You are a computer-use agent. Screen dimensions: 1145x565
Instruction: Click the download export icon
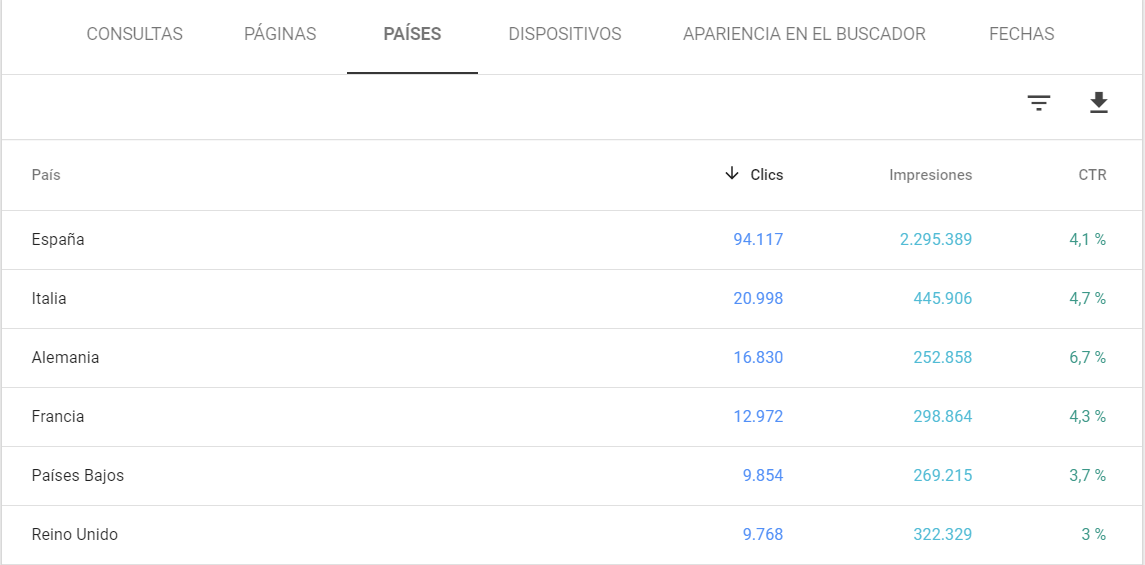point(1099,103)
